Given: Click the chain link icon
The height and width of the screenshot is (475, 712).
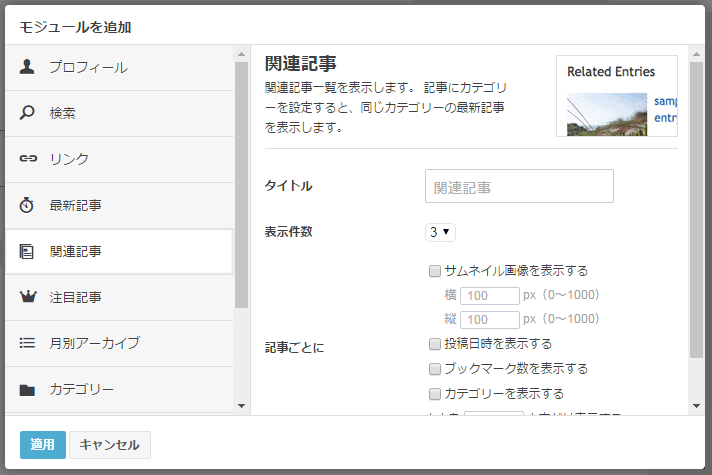Looking at the screenshot, I should click(x=28, y=158).
